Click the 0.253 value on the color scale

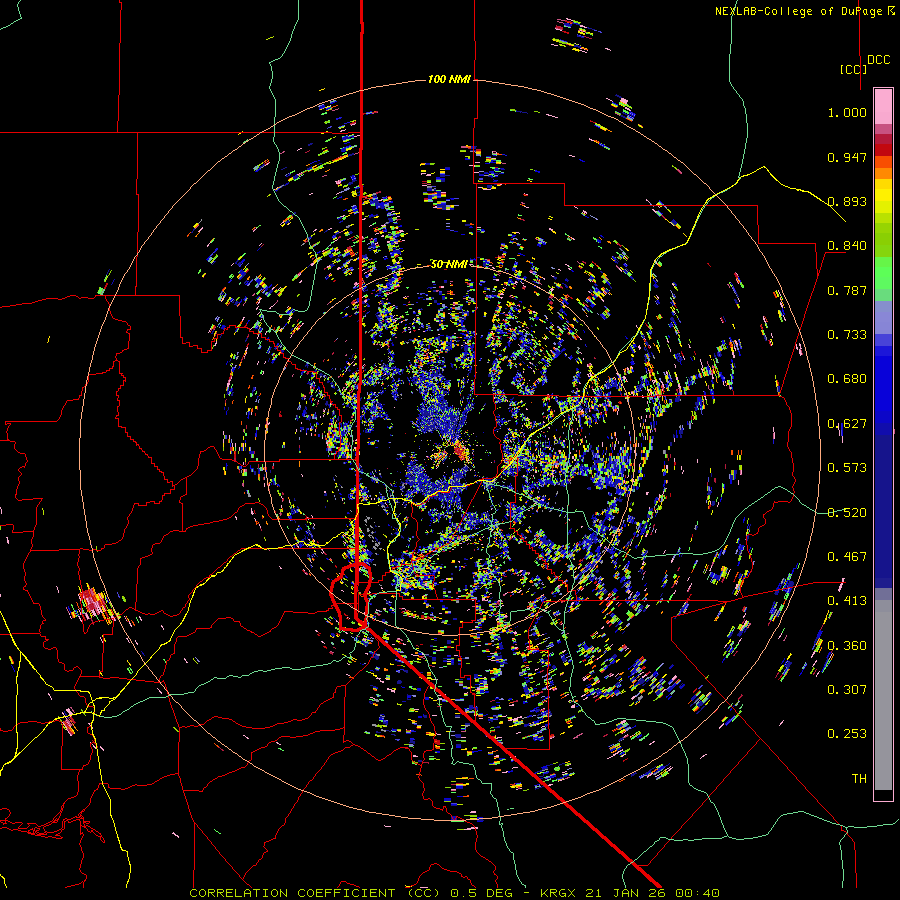coord(847,734)
